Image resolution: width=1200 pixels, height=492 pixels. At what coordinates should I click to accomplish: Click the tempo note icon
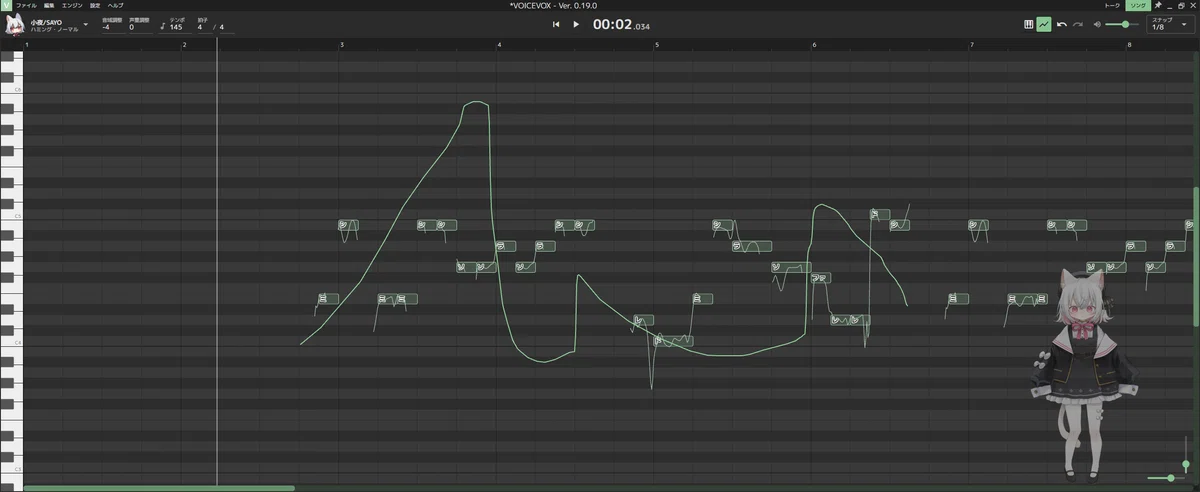[163, 25]
